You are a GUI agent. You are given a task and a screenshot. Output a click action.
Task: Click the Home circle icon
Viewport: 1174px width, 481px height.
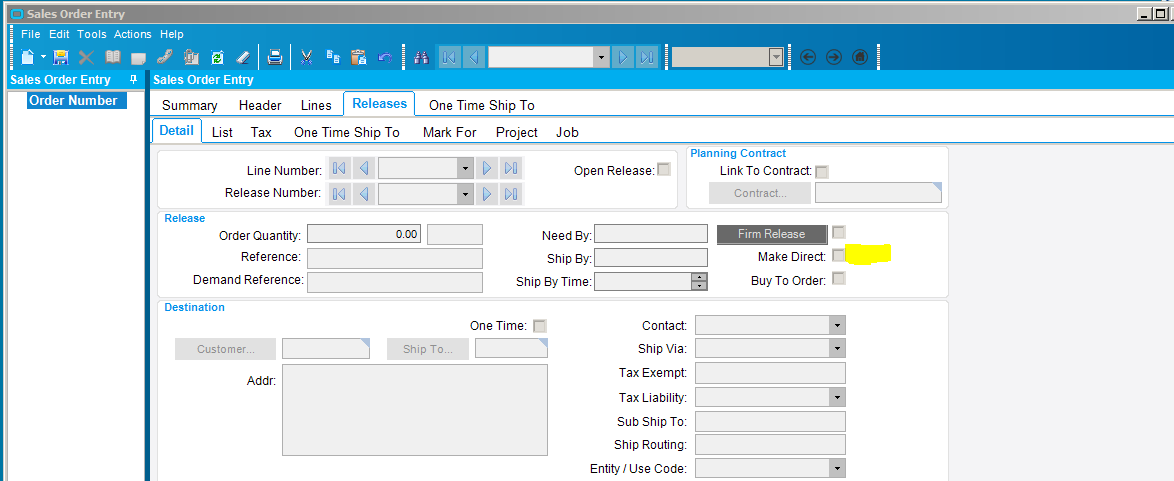point(860,58)
